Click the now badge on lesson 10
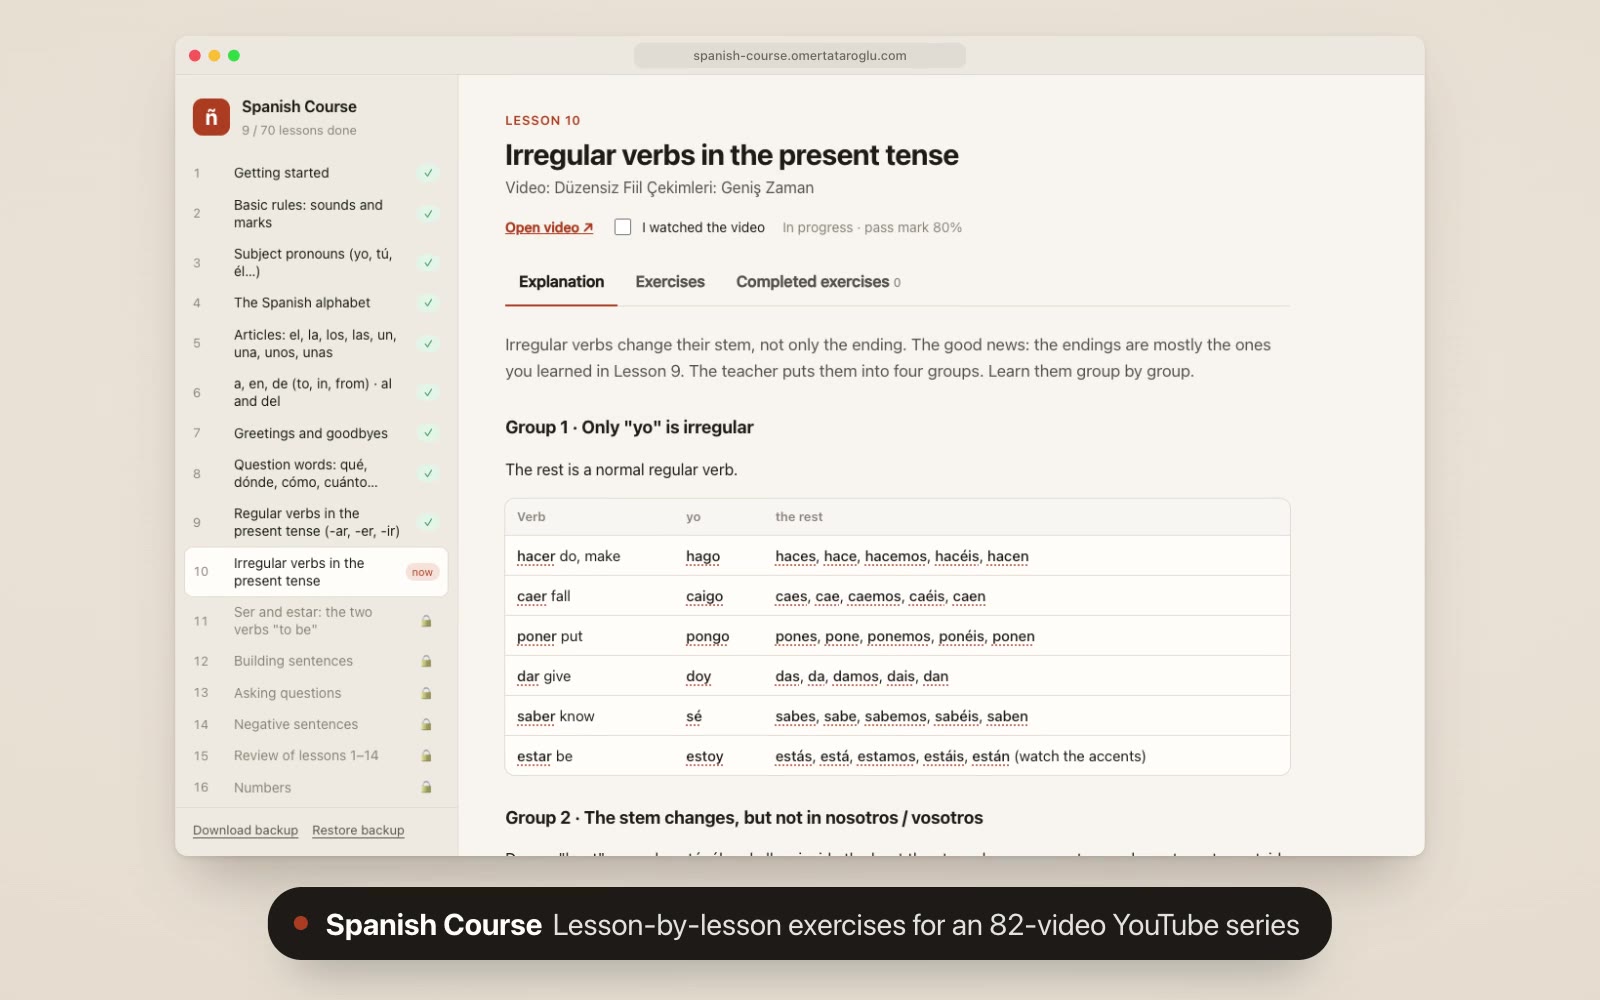 422,572
